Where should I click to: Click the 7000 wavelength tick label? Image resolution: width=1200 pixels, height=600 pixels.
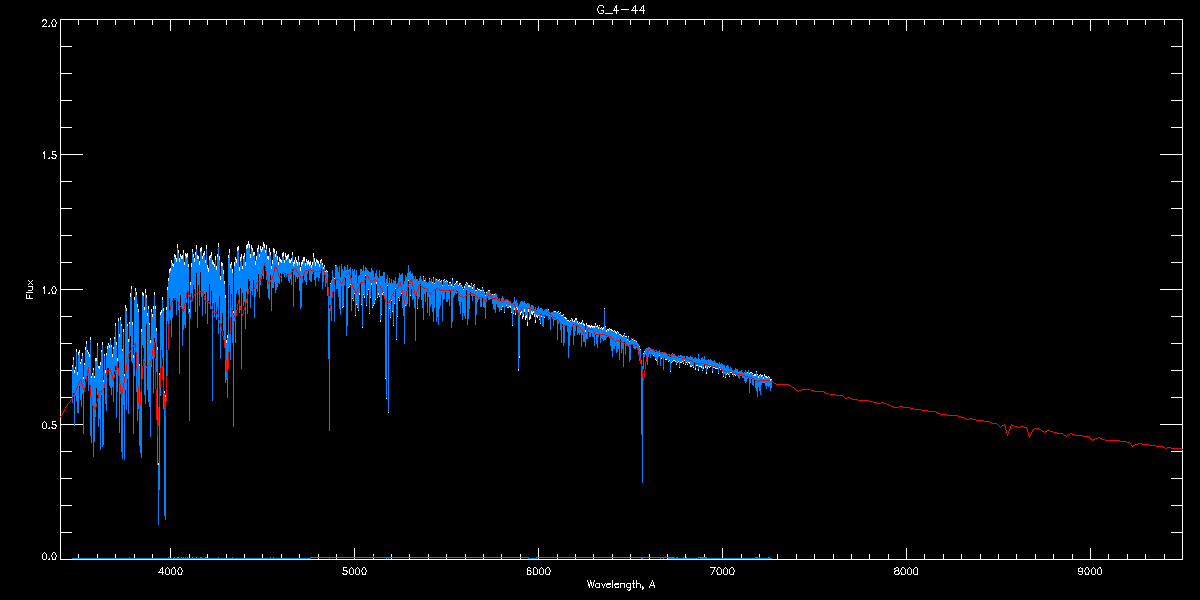pos(722,571)
